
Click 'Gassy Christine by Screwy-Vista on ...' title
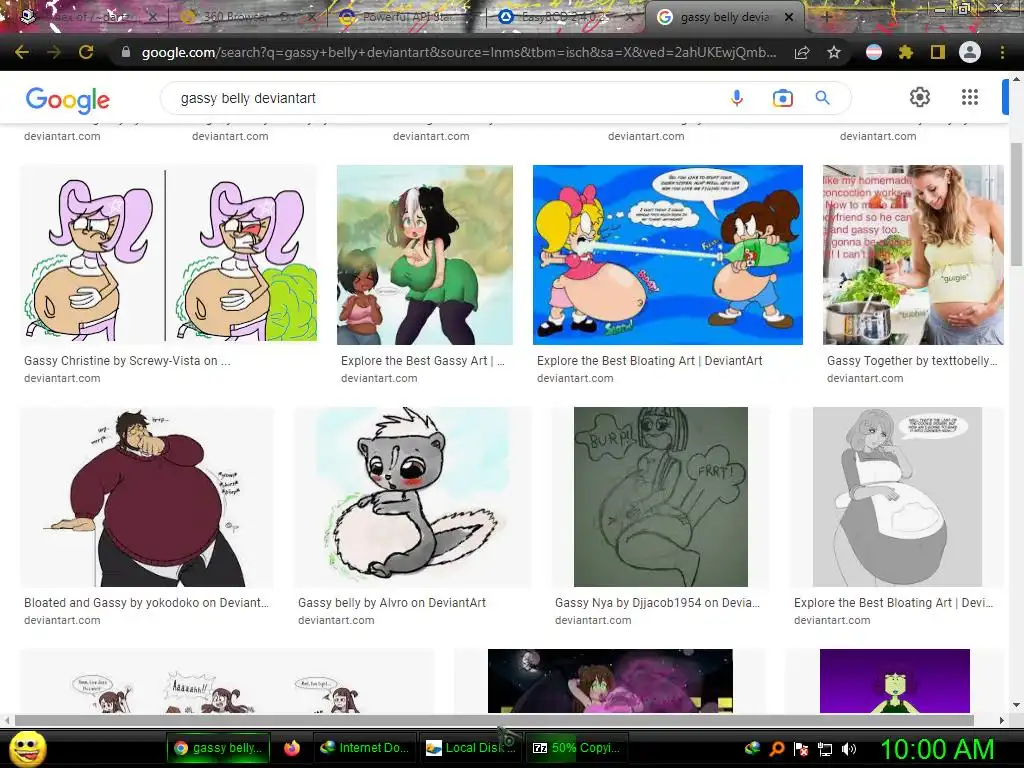(127, 360)
